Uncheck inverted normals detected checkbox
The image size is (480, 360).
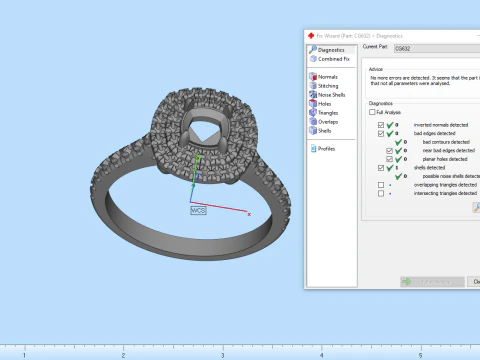(381, 125)
